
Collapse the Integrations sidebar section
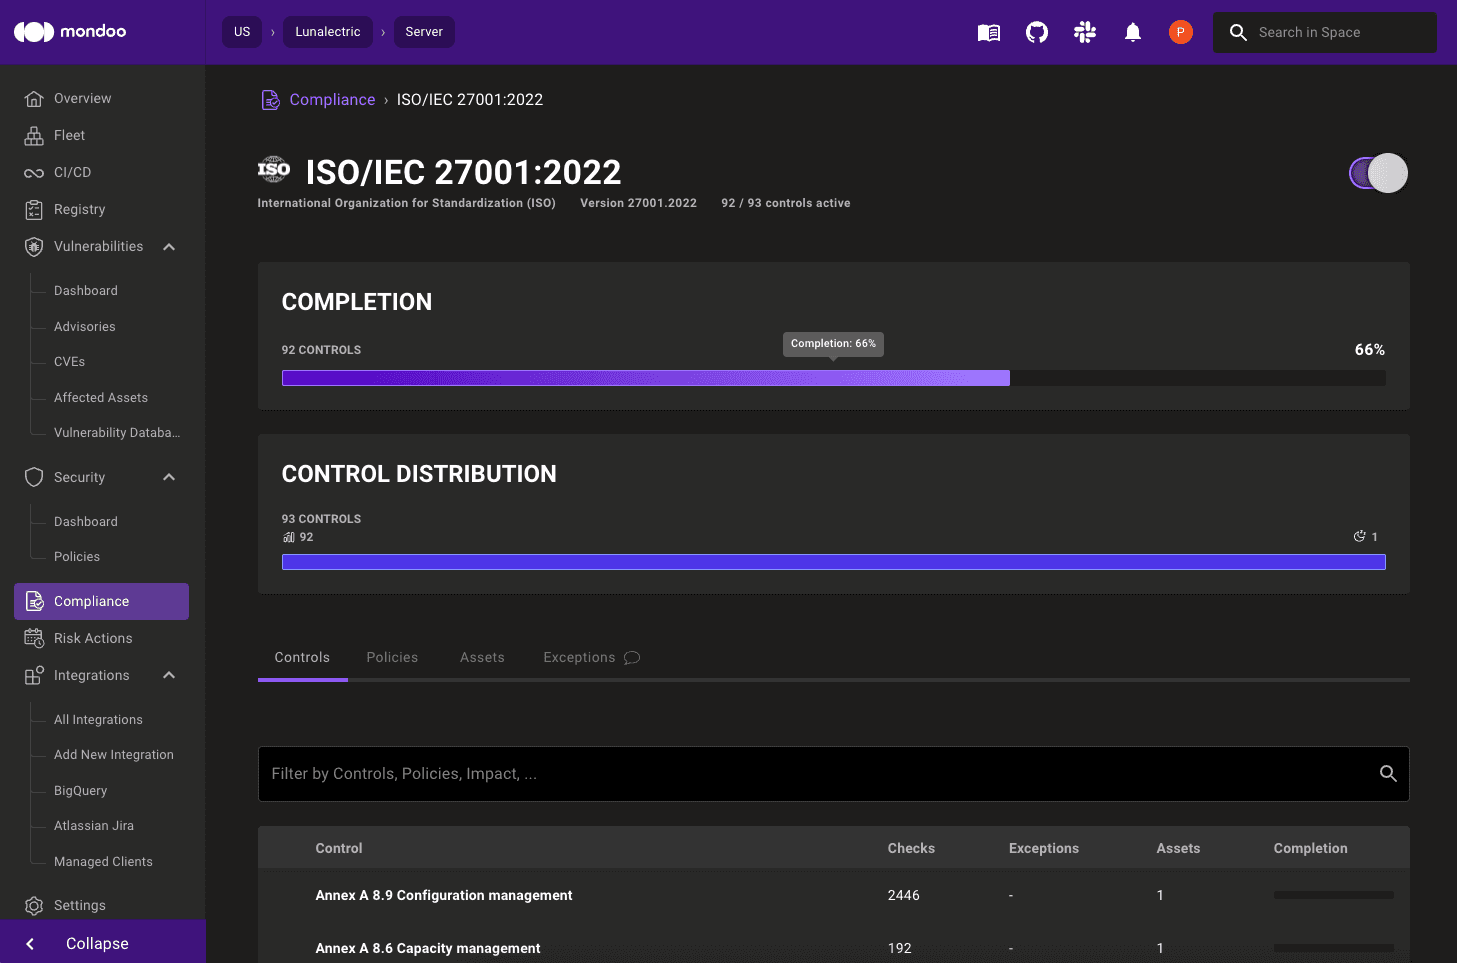coord(169,675)
